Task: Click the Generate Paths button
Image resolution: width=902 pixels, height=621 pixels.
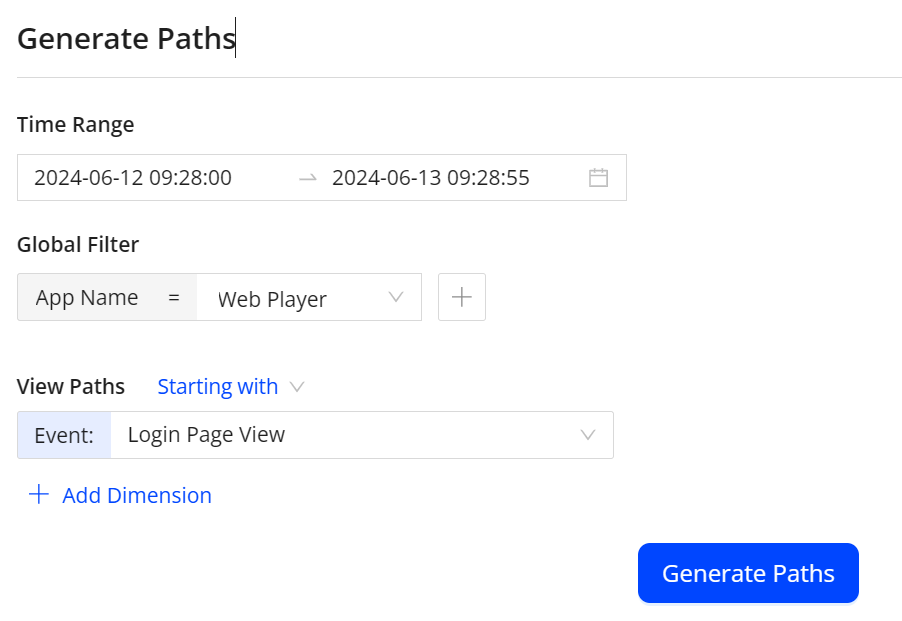Action: (x=748, y=573)
